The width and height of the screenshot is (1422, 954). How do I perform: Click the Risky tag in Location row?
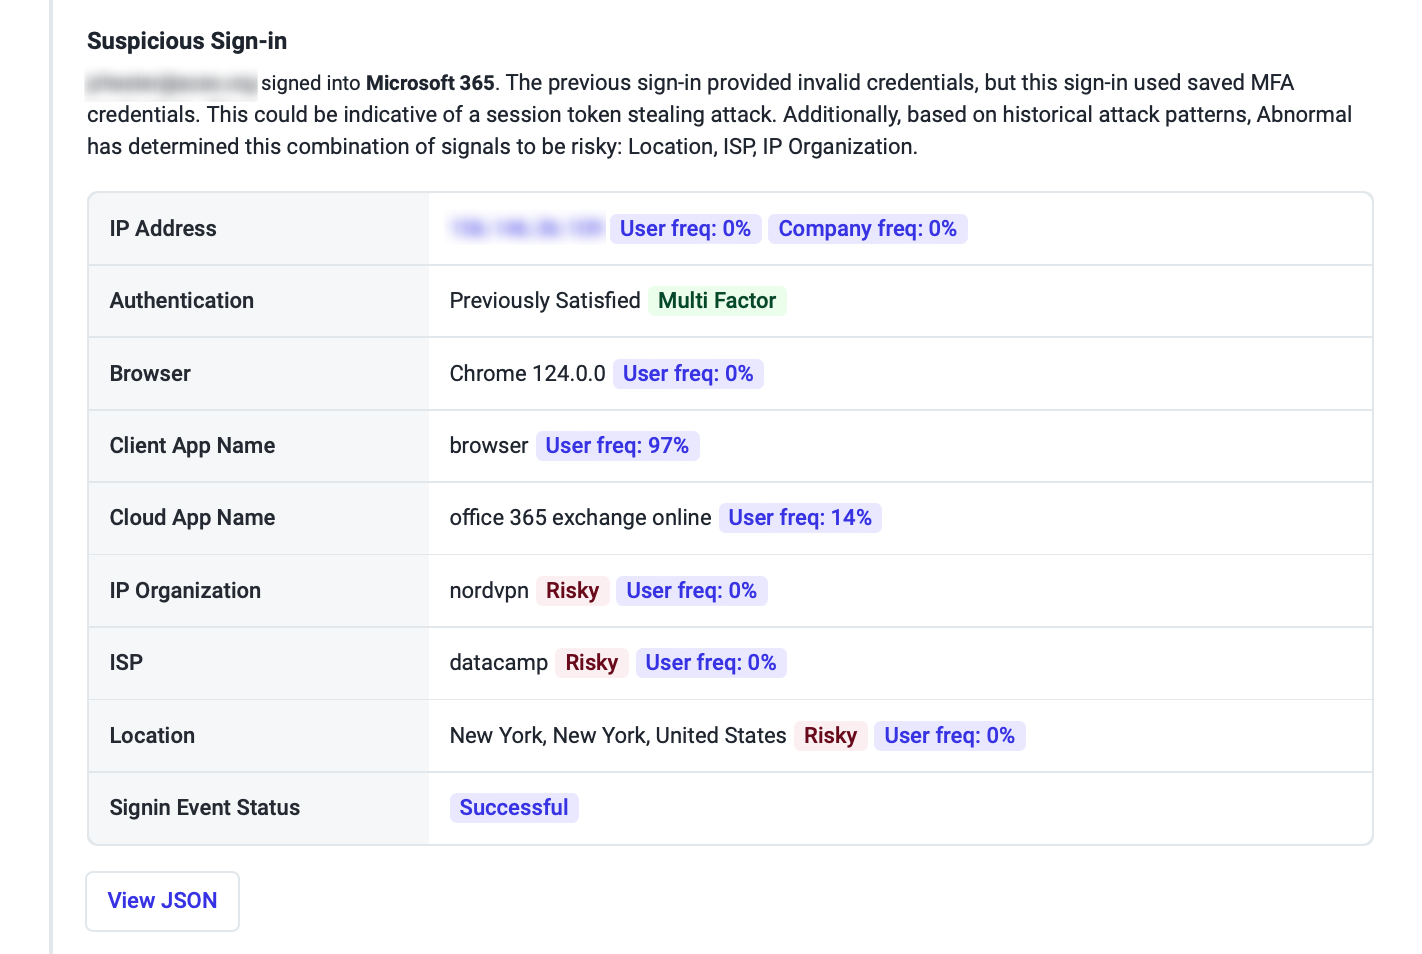tap(830, 736)
